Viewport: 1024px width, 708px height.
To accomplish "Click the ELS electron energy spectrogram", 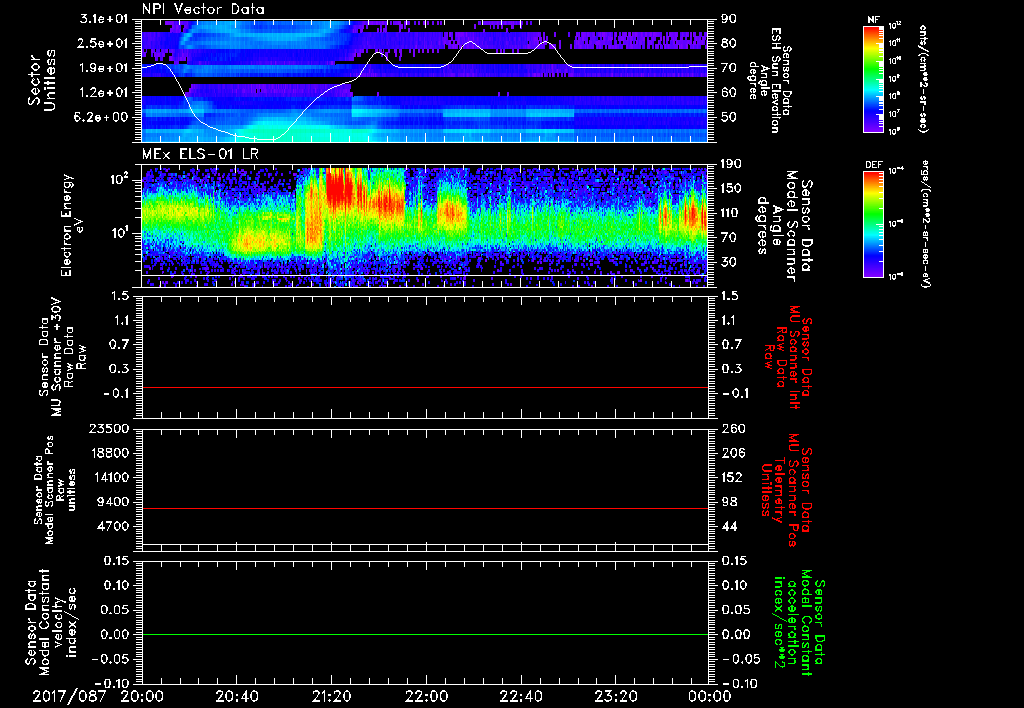I will [x=424, y=226].
